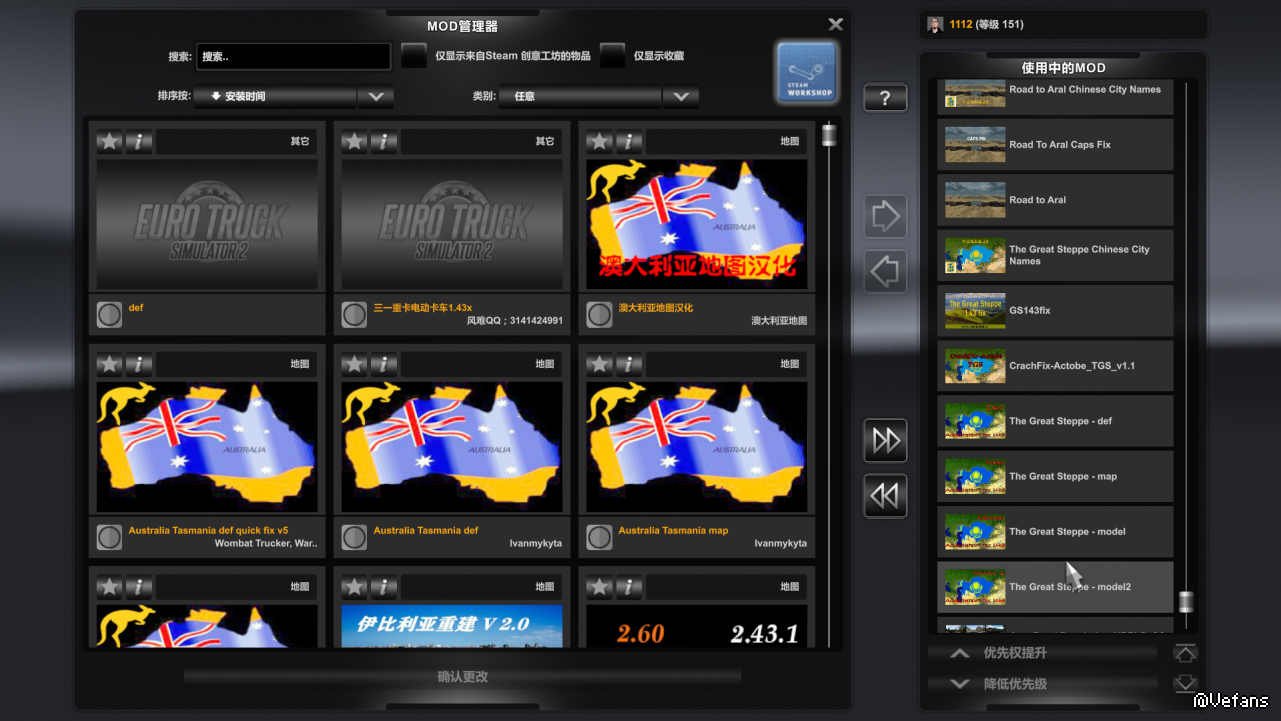Click the double right arrow to activate all
Screen dimensions: 1281x721
pyautogui.click(x=886, y=441)
